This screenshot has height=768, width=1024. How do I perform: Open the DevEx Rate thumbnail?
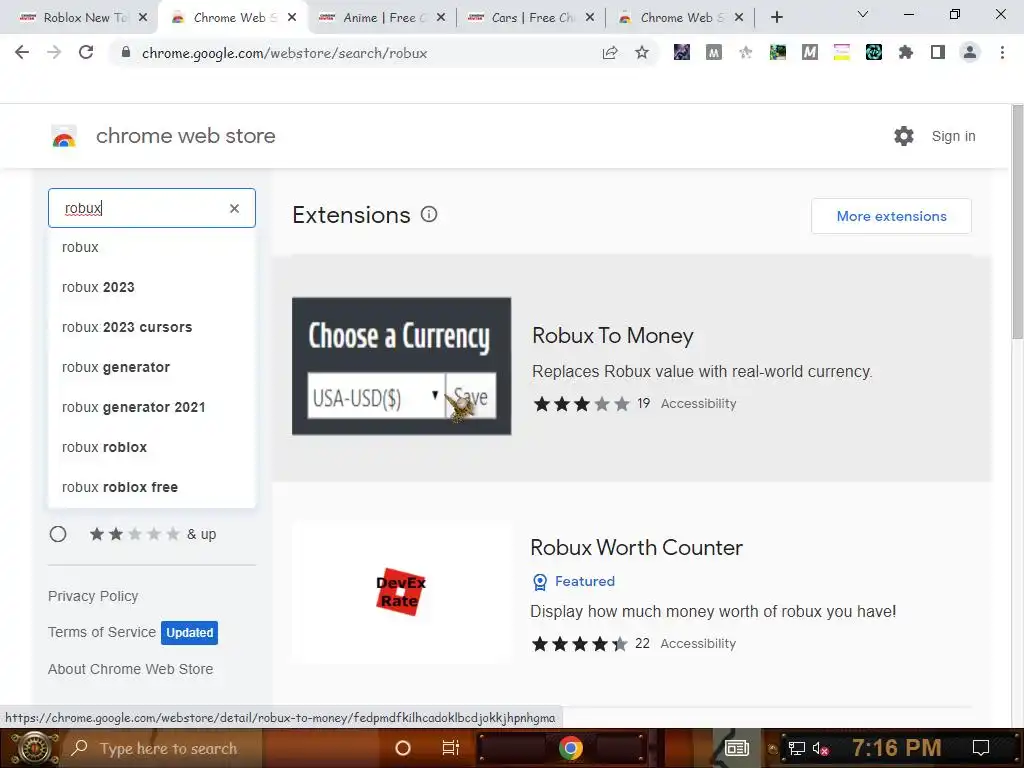tap(402, 592)
